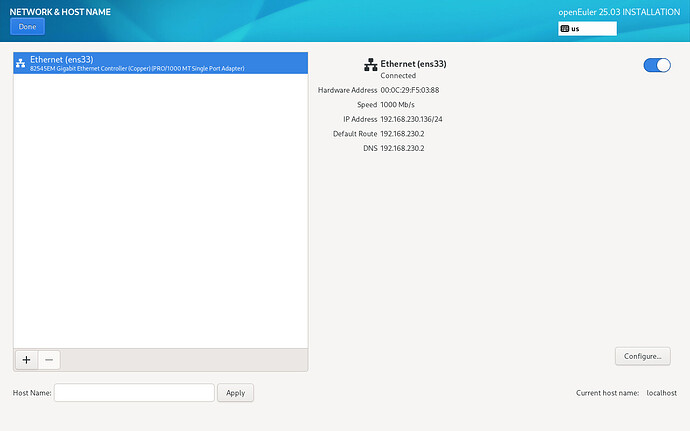Viewport: 690px width, 431px height.
Task: Click empty area of the device list
Action: click(x=160, y=220)
